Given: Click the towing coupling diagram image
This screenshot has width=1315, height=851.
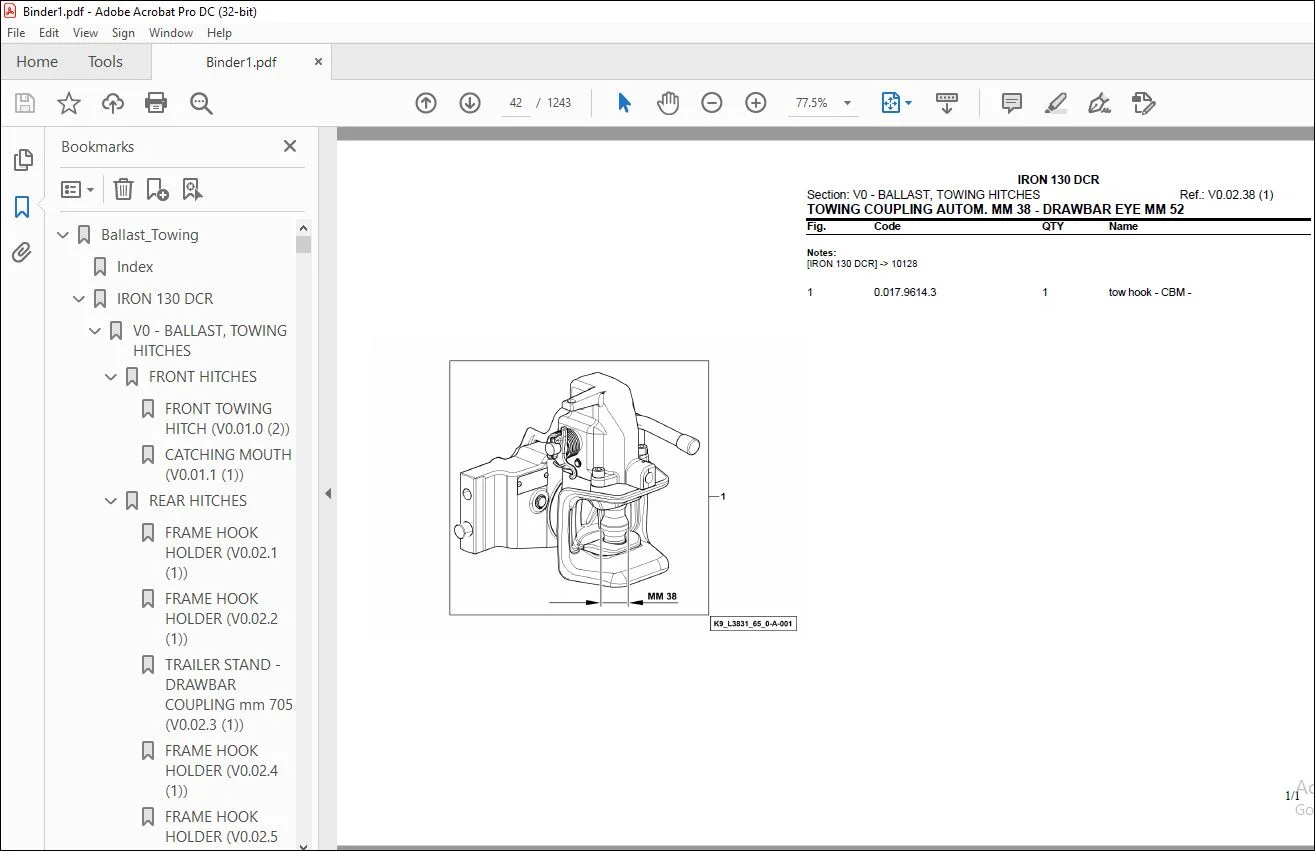Looking at the screenshot, I should point(579,488).
